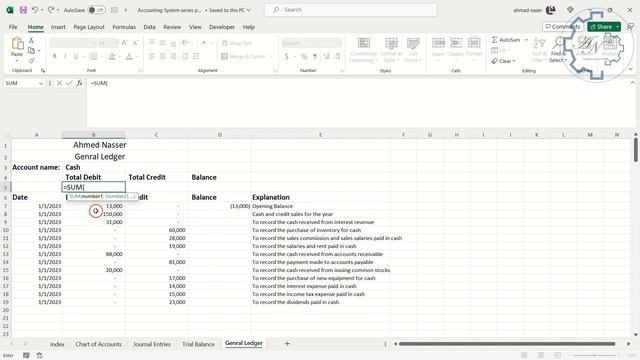Click the horizontal scrollbar thumb
Viewport: 640px width, 360px height.
pos(507,344)
